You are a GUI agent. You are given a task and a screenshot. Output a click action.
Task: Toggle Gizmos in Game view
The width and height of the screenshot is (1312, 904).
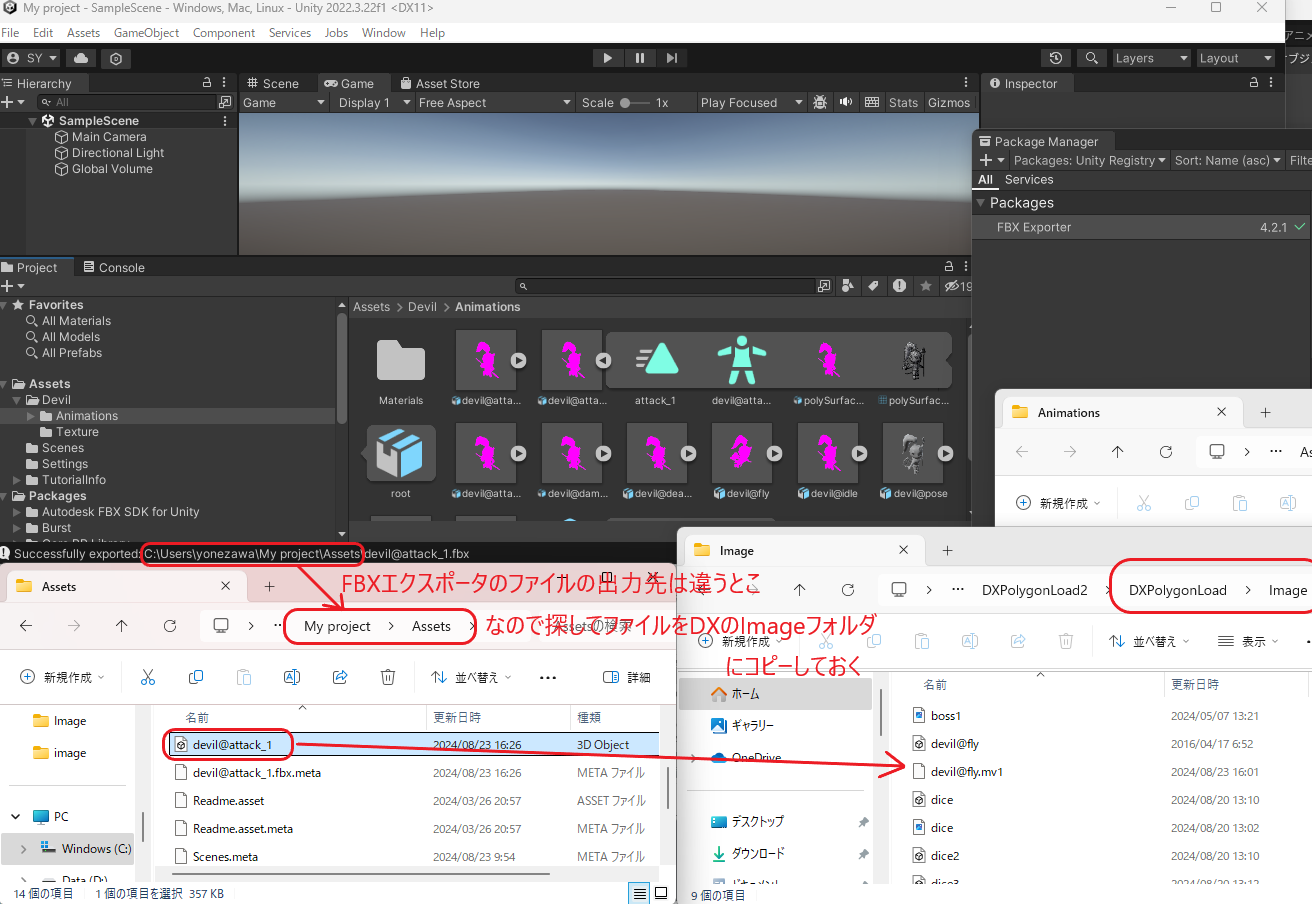[949, 102]
